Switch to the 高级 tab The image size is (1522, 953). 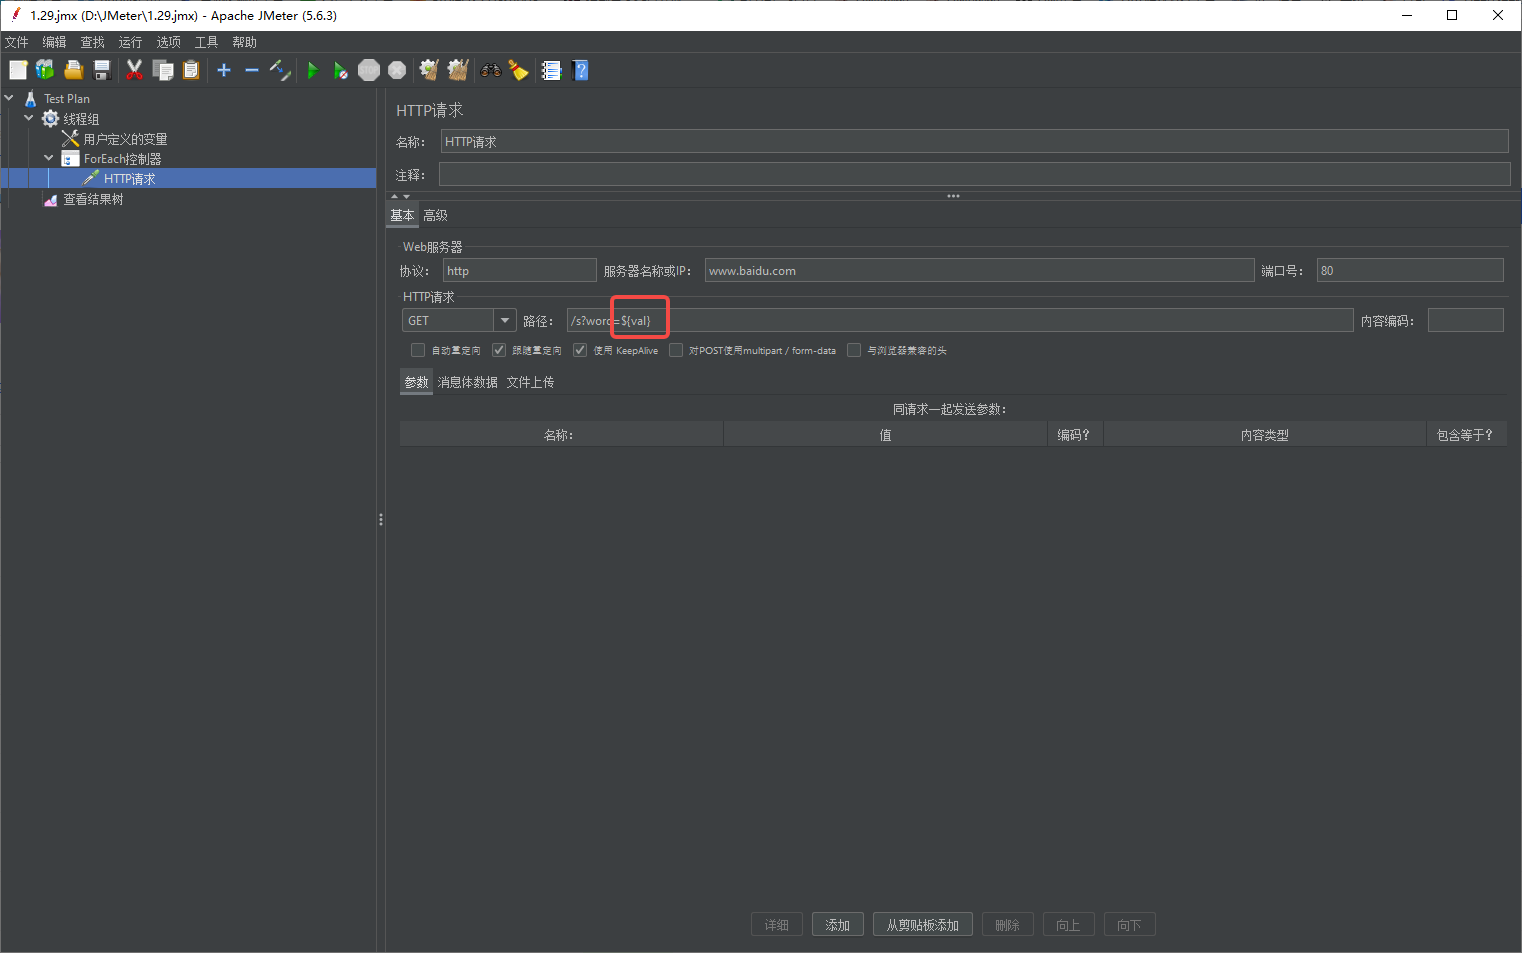435,215
